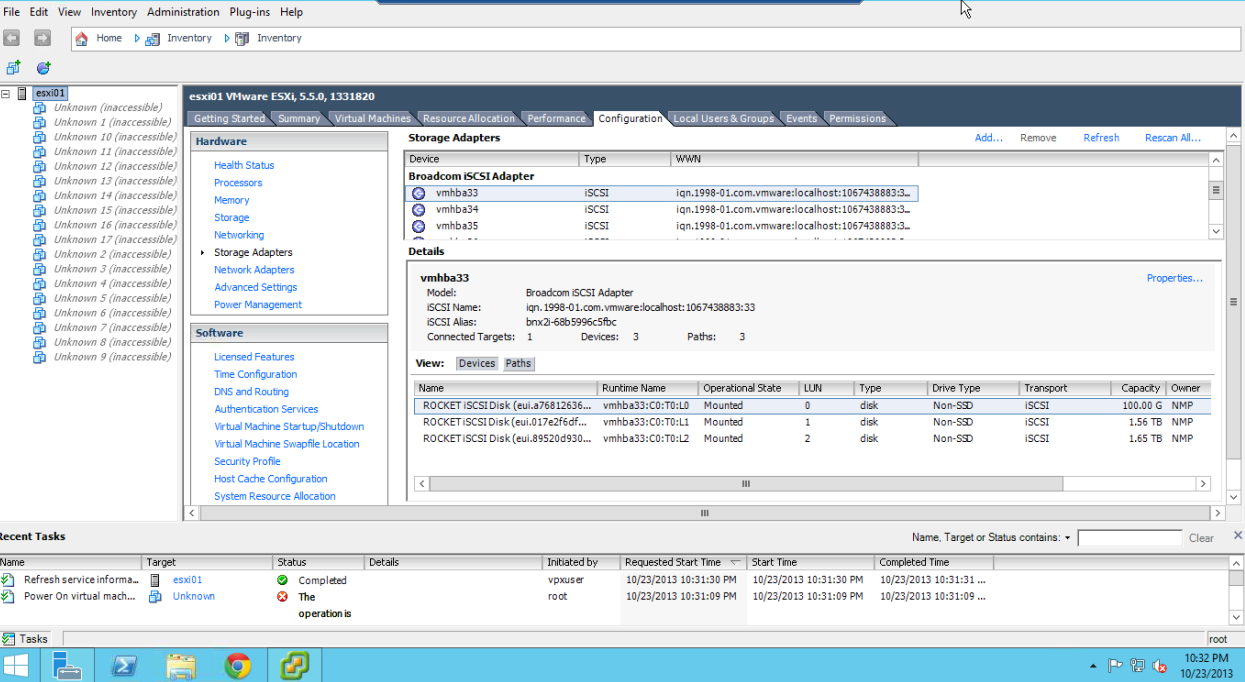Open File Explorer from the taskbar

click(x=181, y=666)
